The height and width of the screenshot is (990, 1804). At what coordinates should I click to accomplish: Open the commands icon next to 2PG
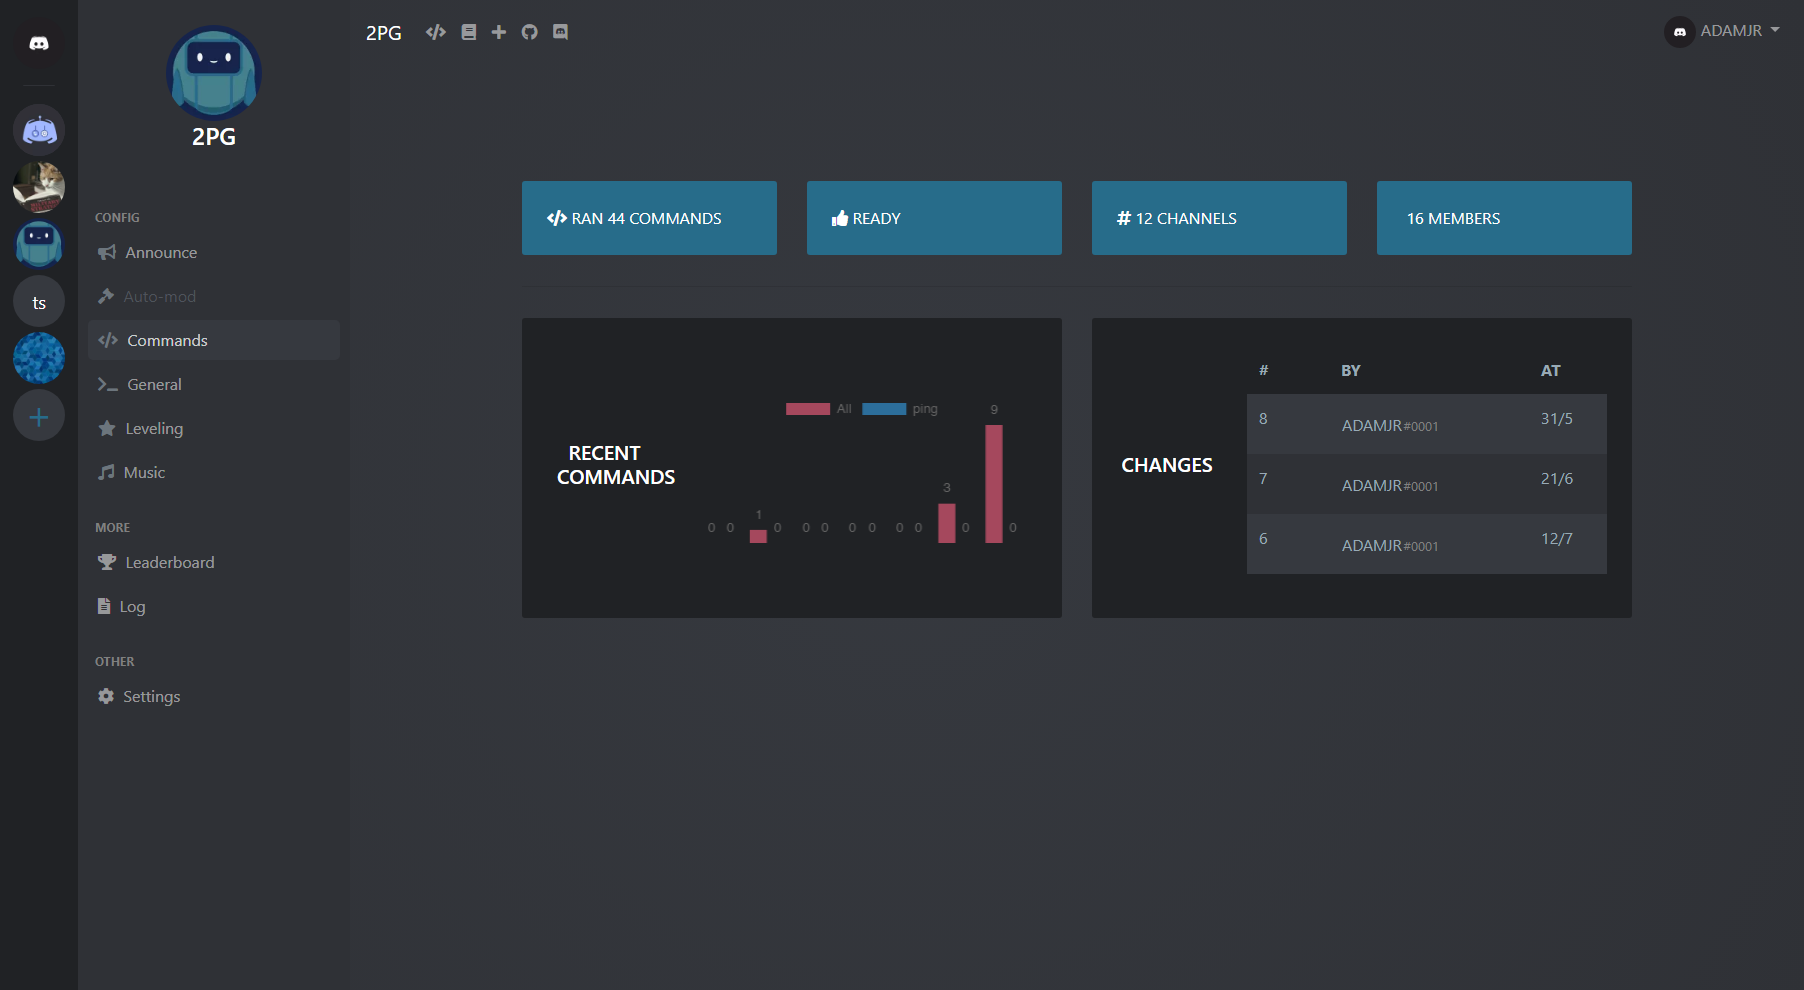[435, 31]
